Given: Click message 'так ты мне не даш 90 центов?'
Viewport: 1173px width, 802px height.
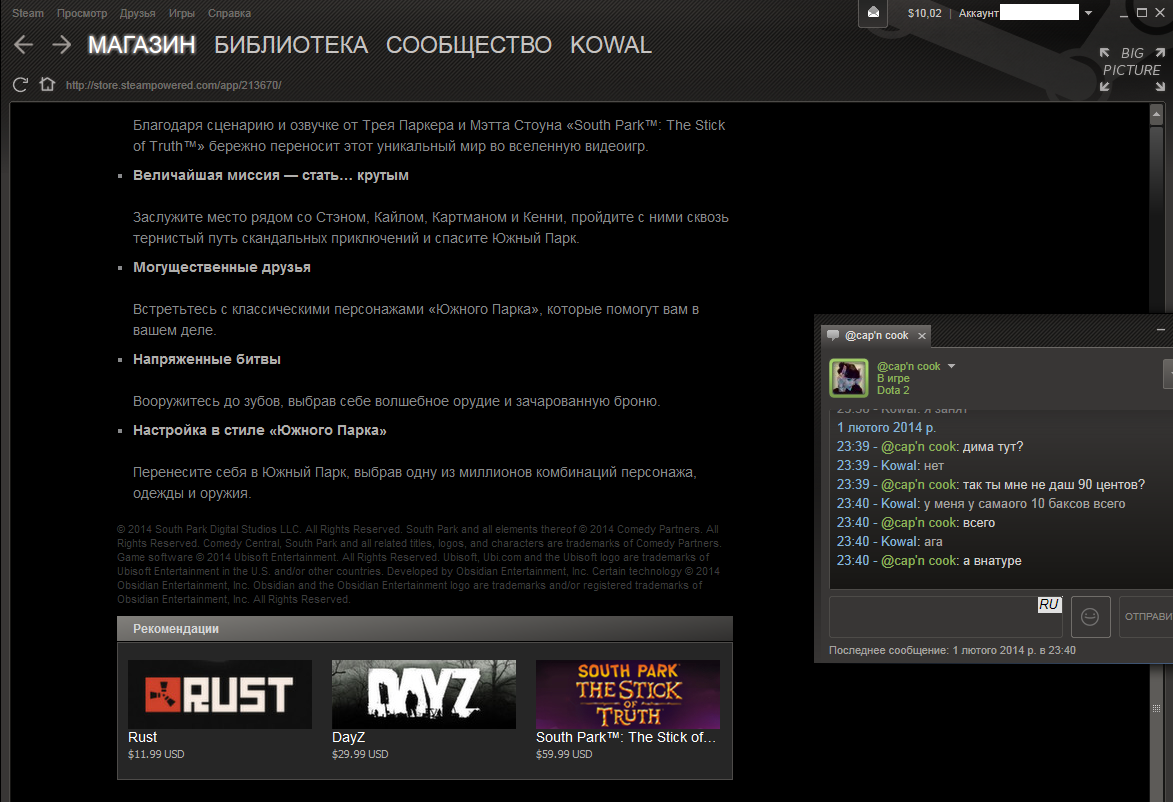Looking at the screenshot, I should [x=1054, y=485].
